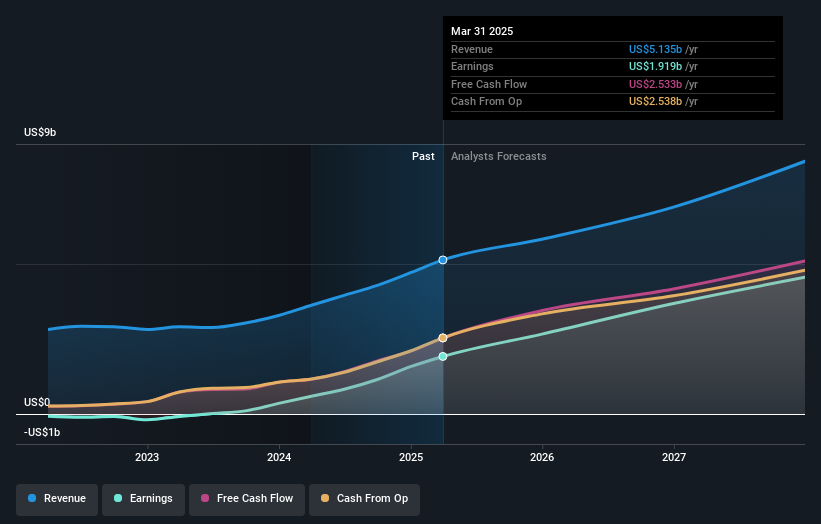Toggle the Revenue legend button
Screen dimensions: 821x524
click(x=57, y=499)
